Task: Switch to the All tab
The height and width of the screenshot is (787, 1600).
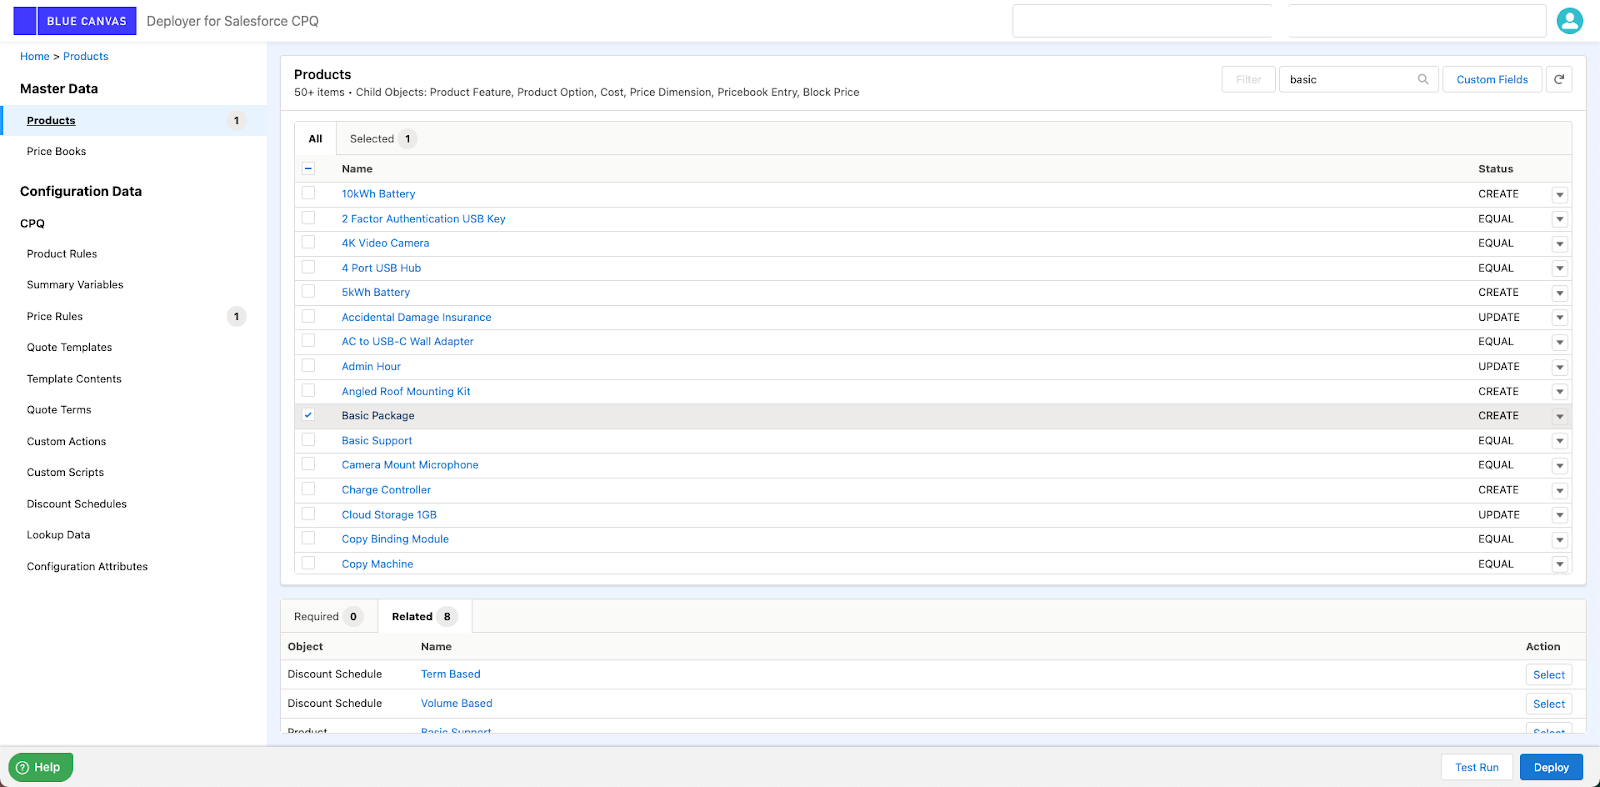Action: point(315,139)
